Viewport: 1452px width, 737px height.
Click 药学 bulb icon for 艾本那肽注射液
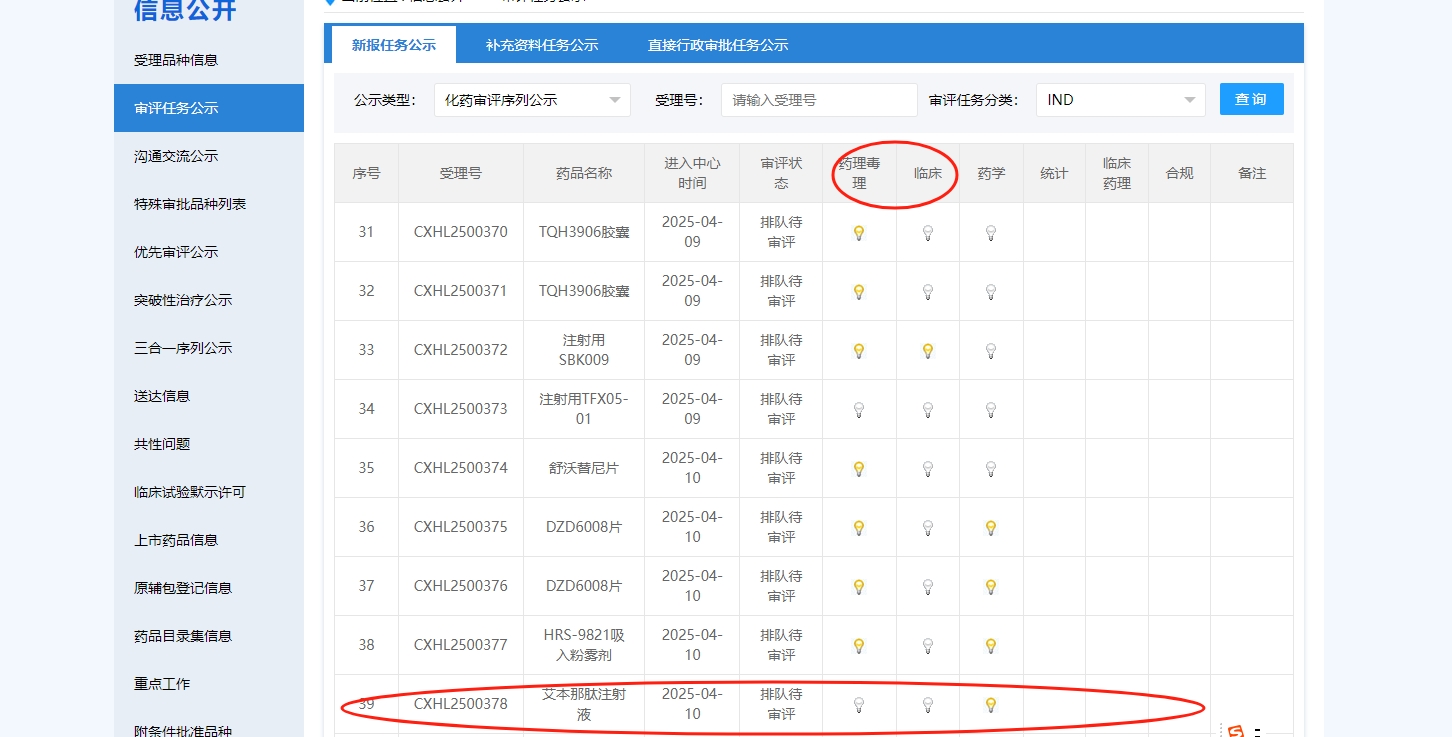(x=991, y=705)
